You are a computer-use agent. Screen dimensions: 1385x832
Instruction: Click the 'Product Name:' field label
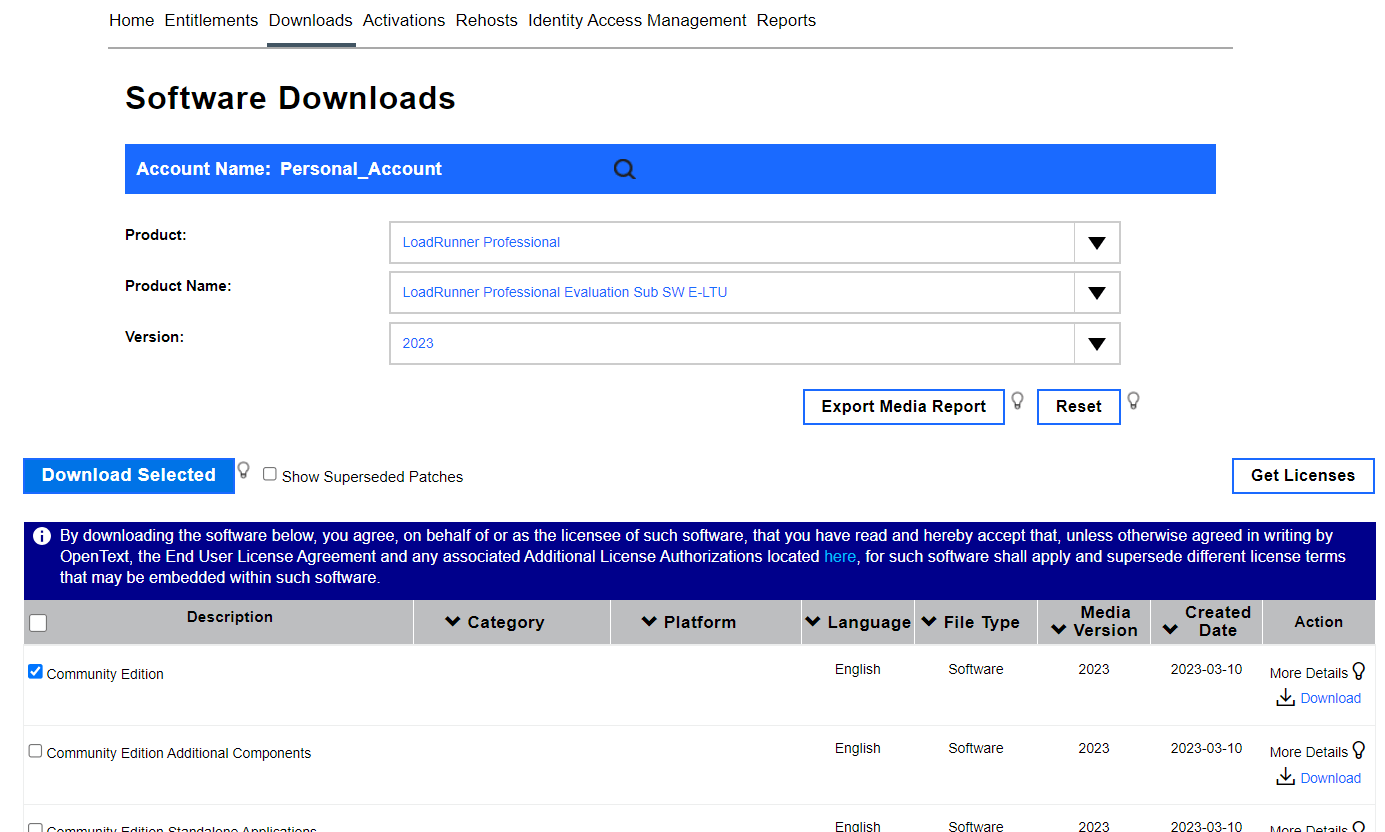[x=178, y=286]
